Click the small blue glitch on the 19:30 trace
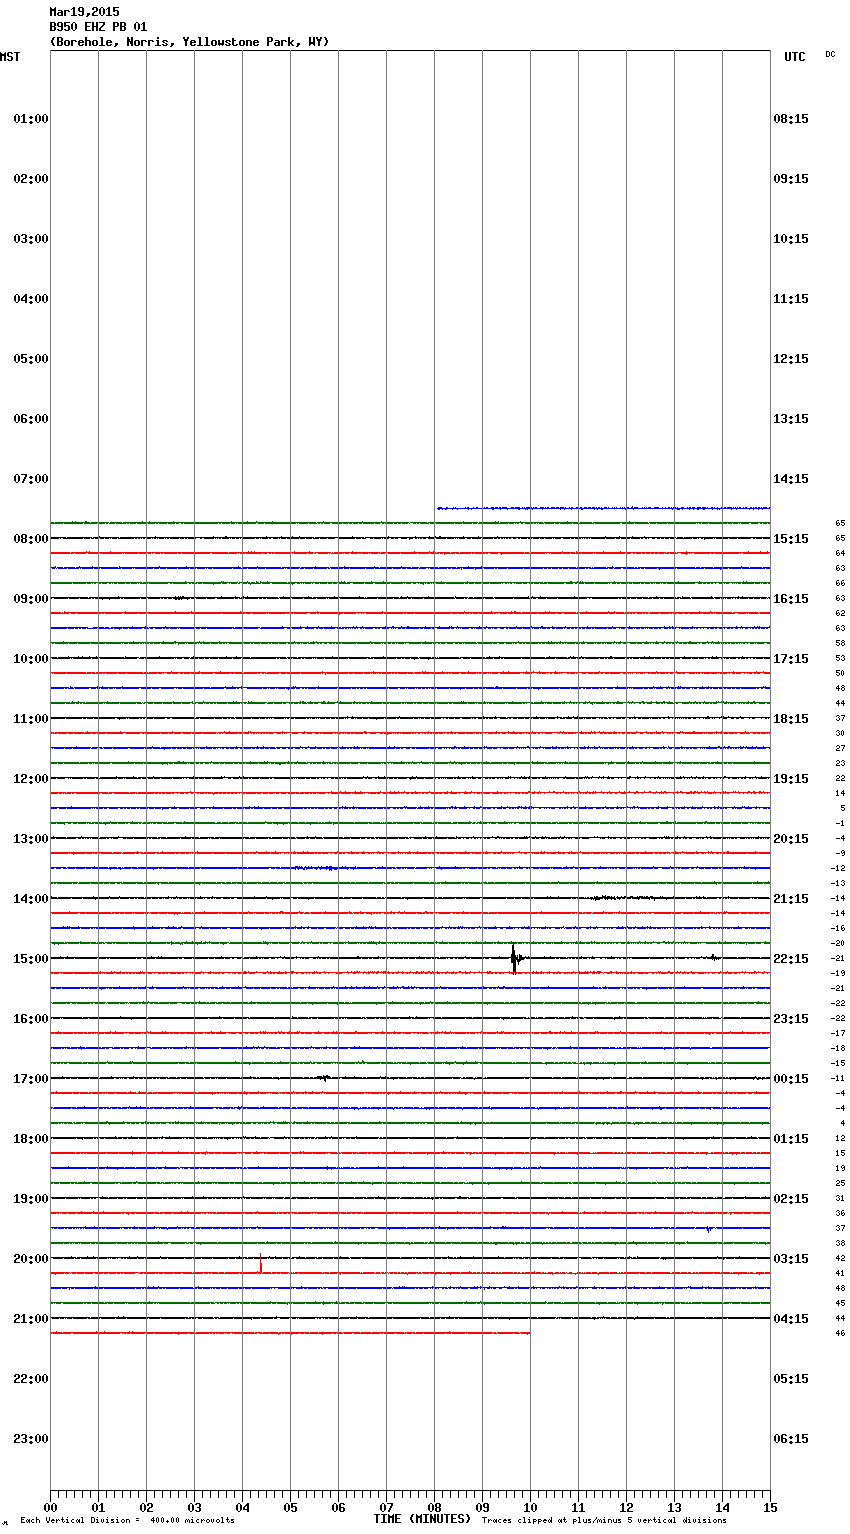Viewport: 850px width, 1534px height. pos(709,1229)
